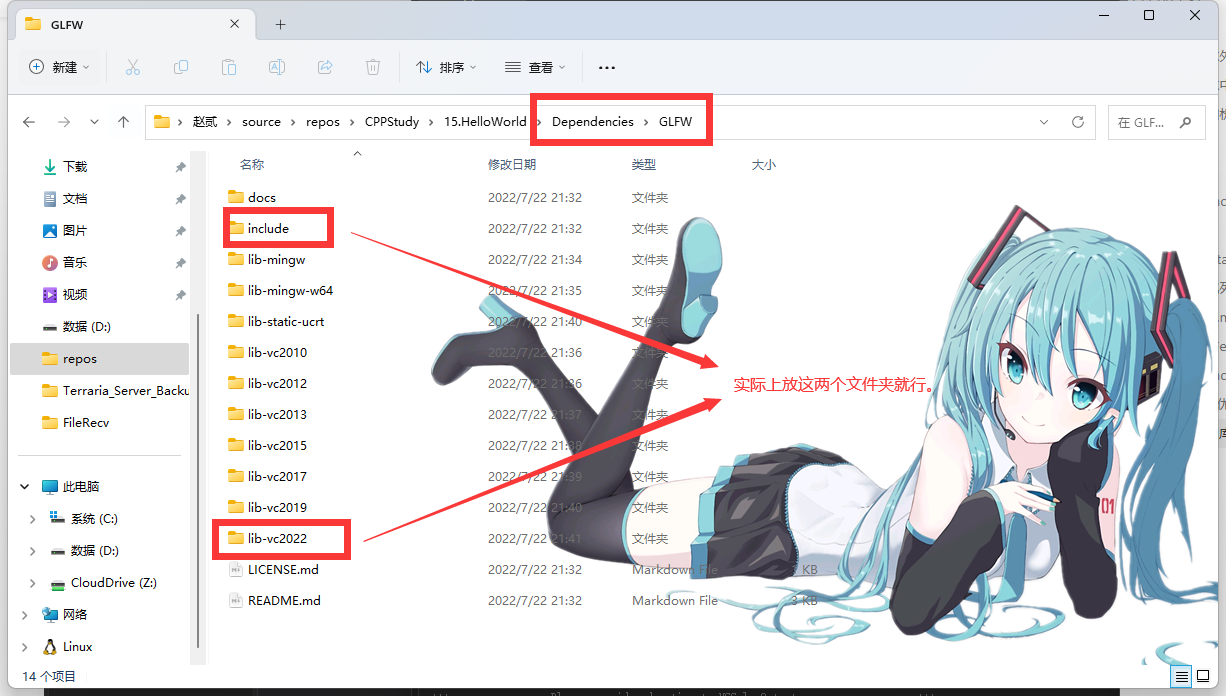Click the search magnifier icon

[x=1186, y=123]
